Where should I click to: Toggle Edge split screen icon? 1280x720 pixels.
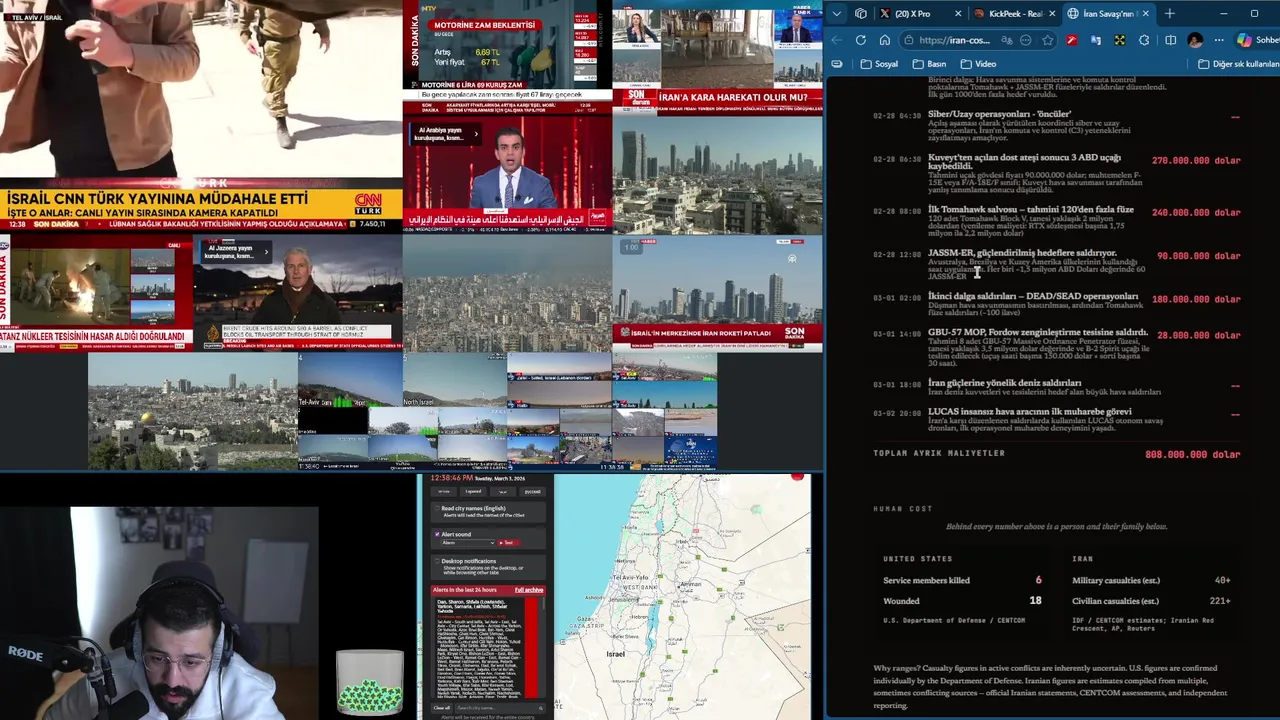(1170, 40)
